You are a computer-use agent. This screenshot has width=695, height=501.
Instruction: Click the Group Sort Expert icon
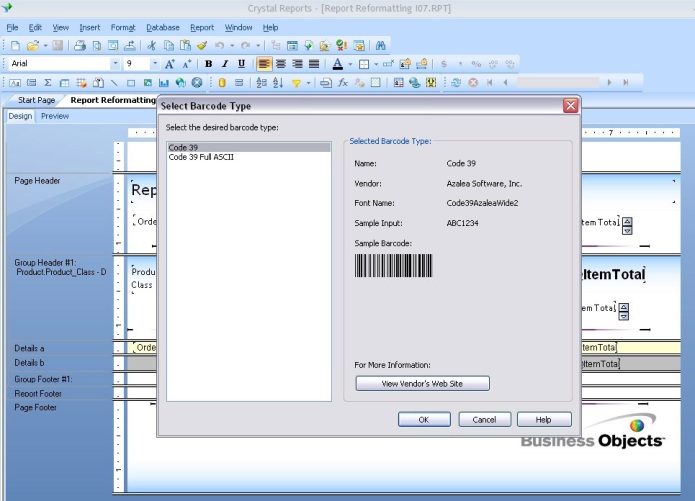tap(262, 83)
